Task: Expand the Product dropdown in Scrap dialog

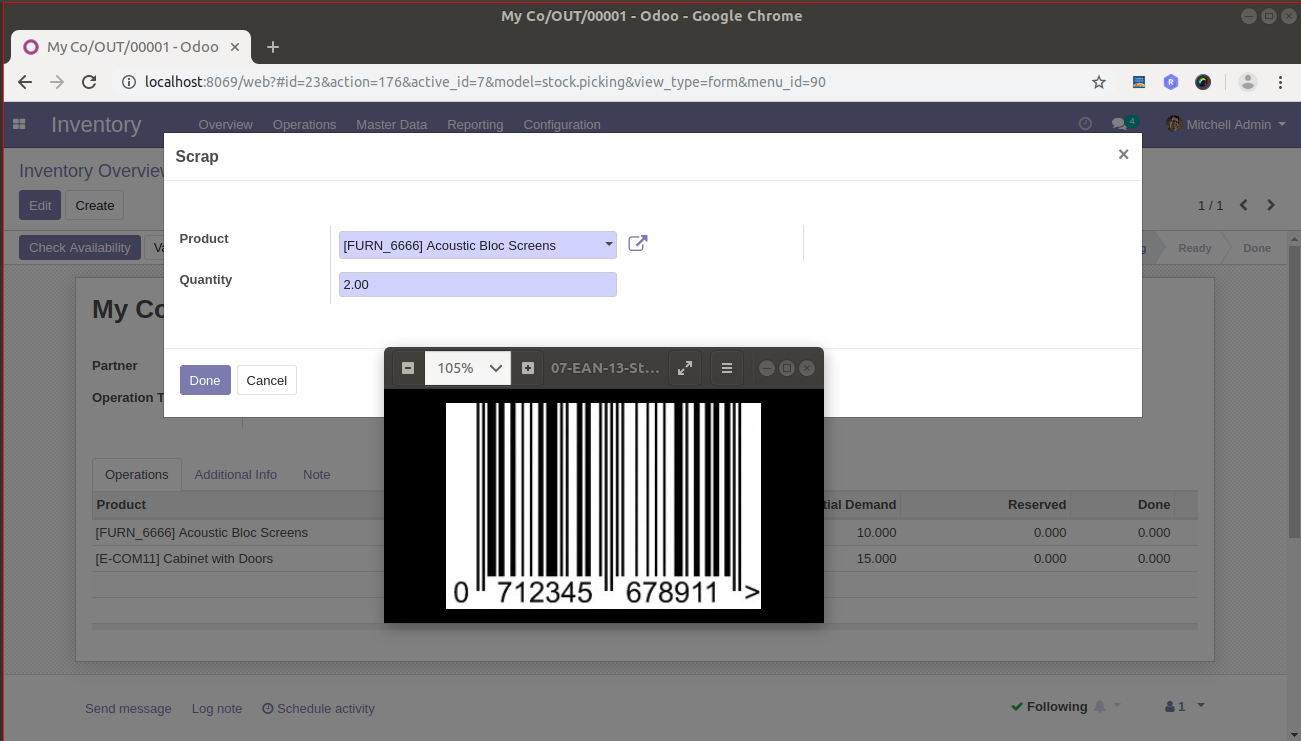Action: (x=609, y=245)
